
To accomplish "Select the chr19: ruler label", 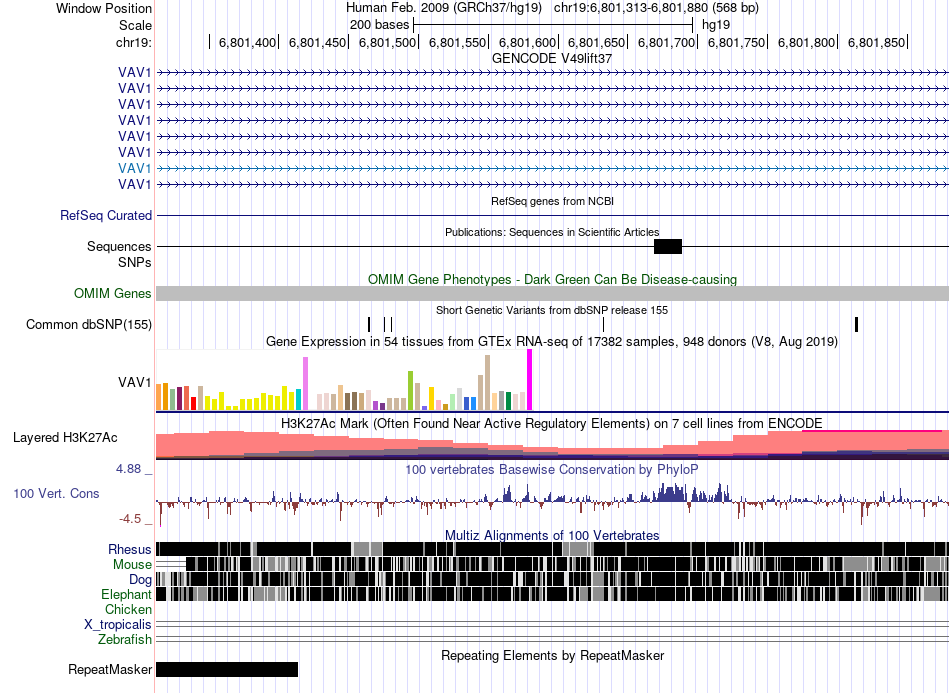I will (x=133, y=42).
